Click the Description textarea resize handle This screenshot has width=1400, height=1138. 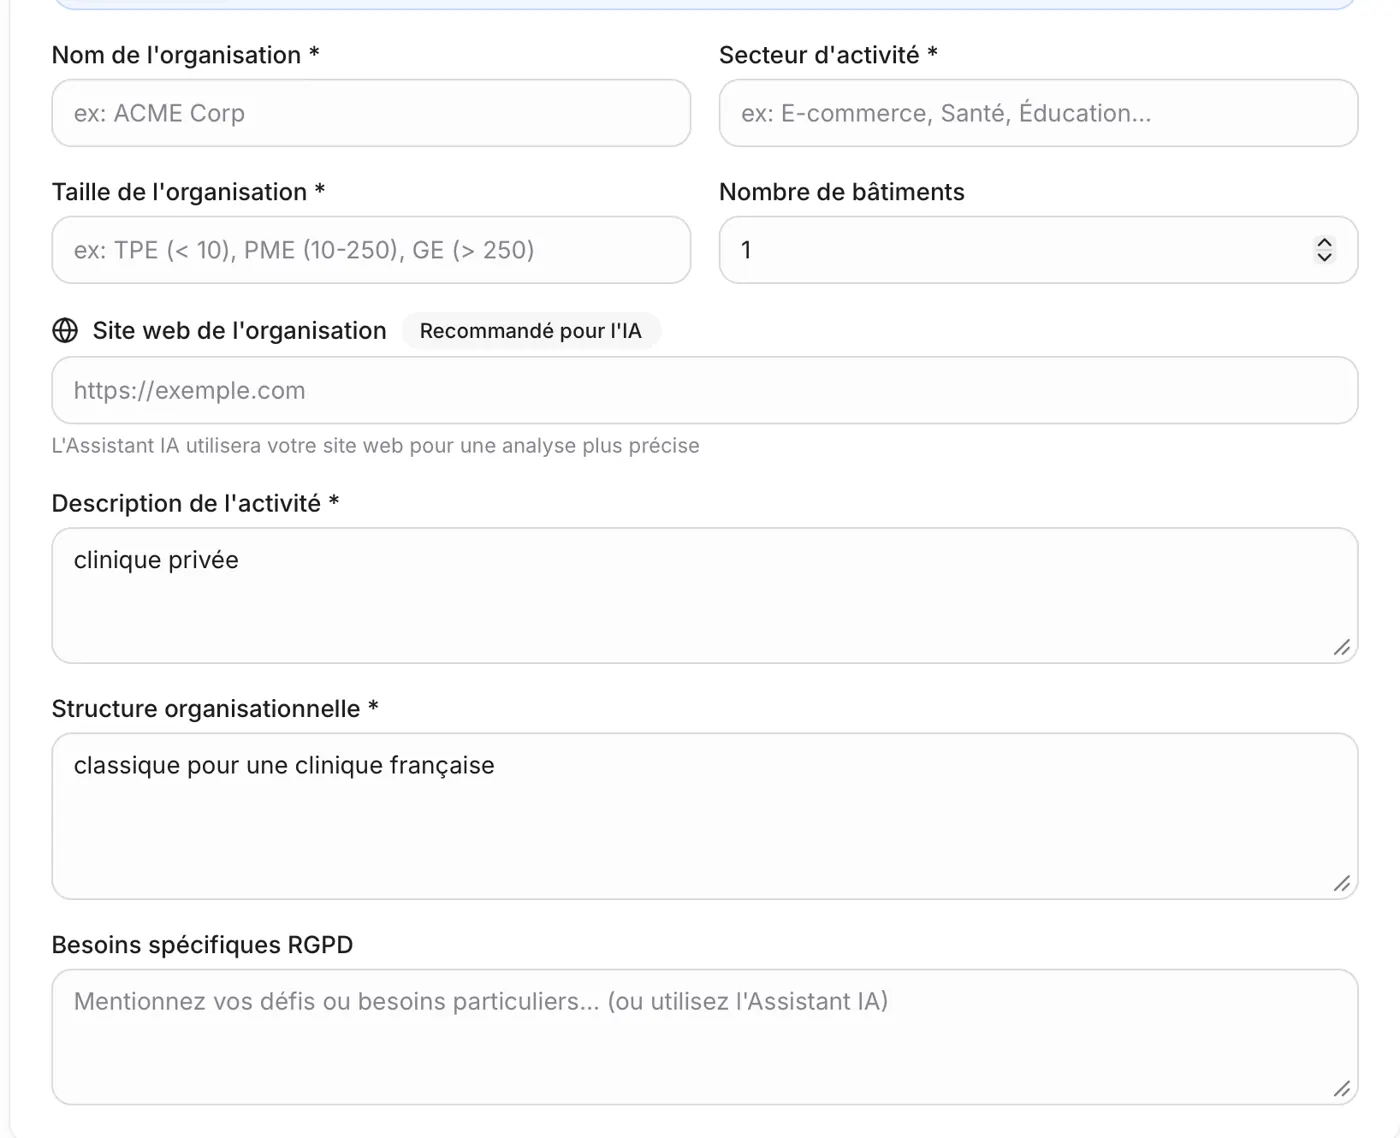[1342, 648]
